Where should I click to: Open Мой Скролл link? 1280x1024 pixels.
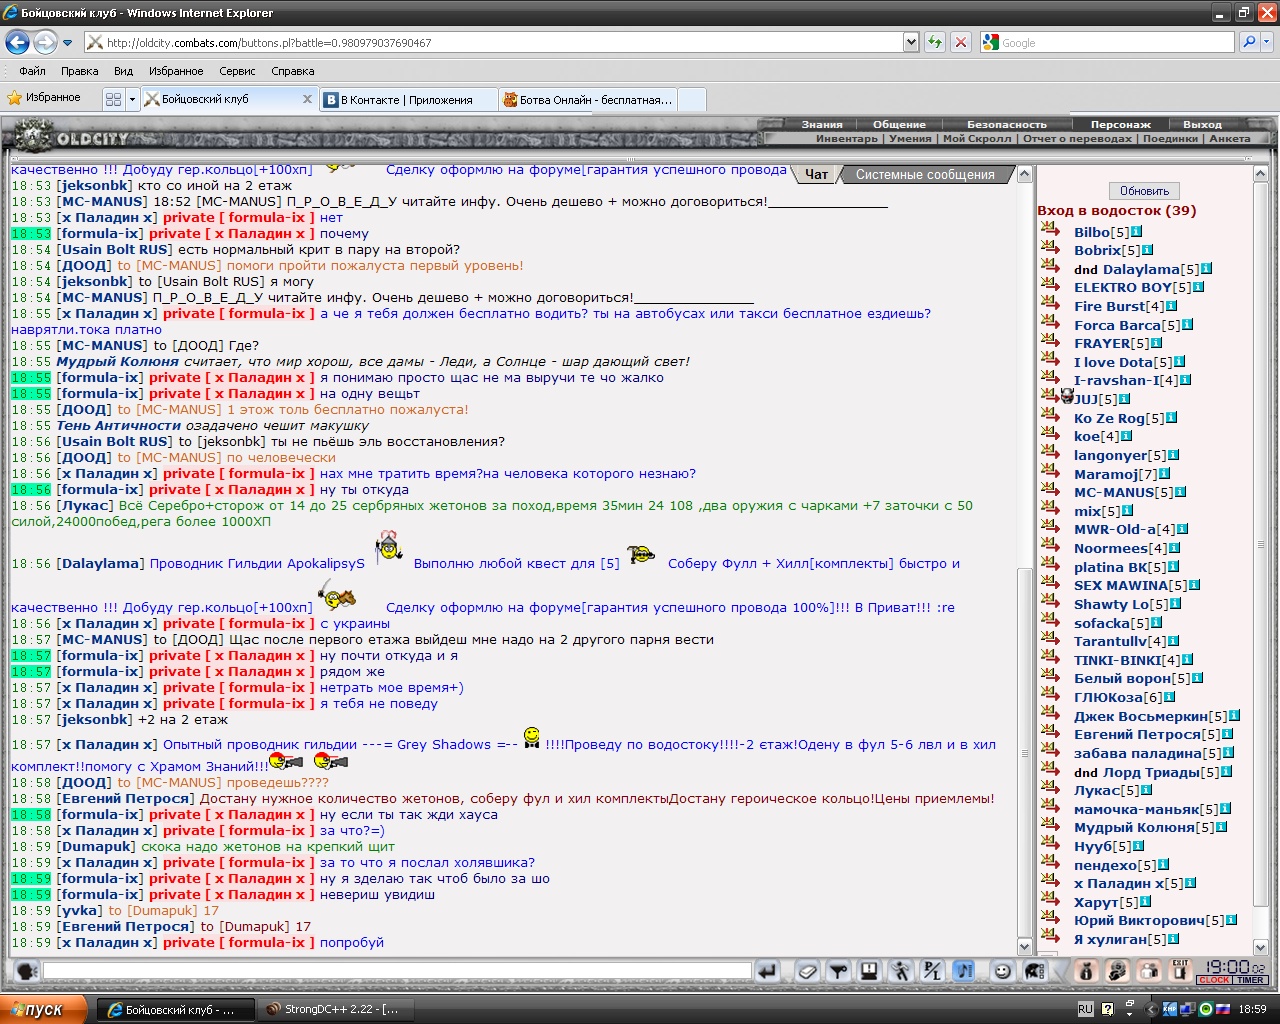(977, 139)
